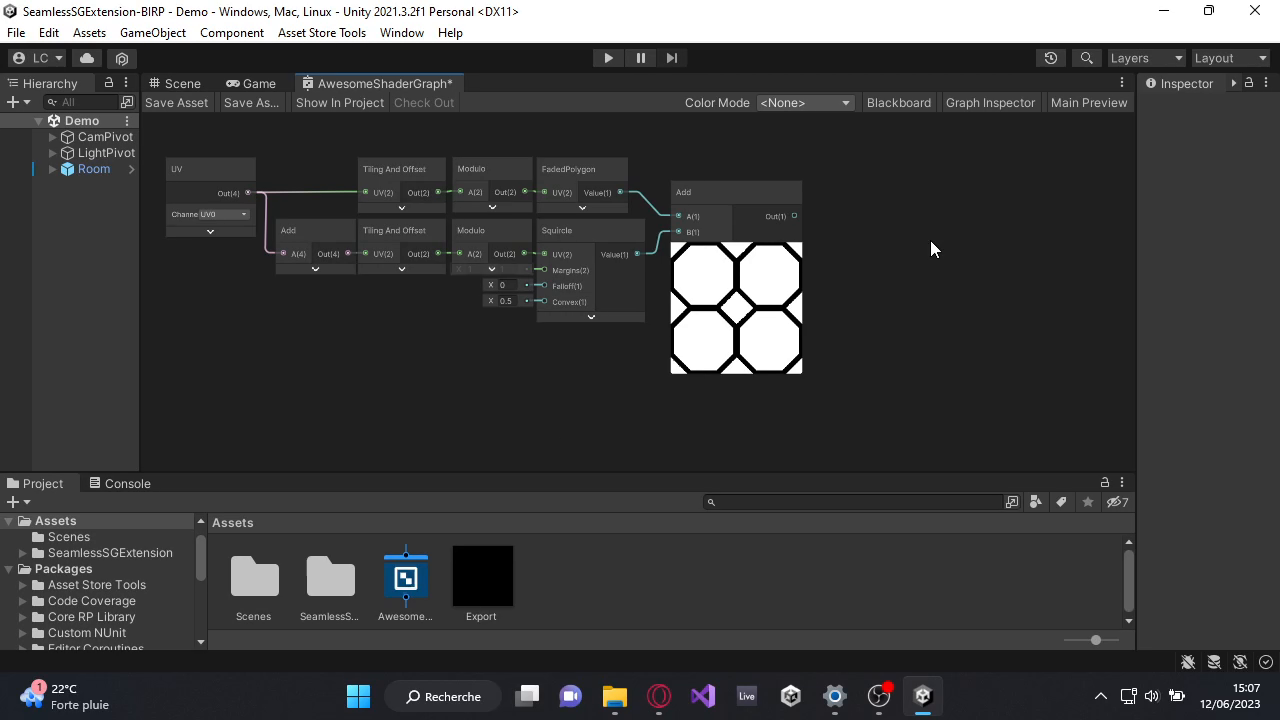Open the Inspector three-dot menu
Image resolution: width=1280 pixels, height=720 pixels.
1266,83
